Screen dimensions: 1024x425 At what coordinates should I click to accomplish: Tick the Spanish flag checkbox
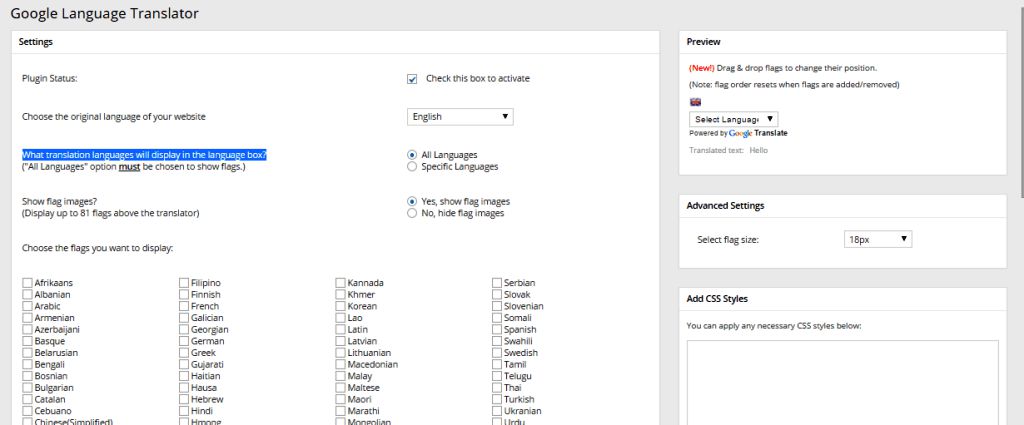497,330
